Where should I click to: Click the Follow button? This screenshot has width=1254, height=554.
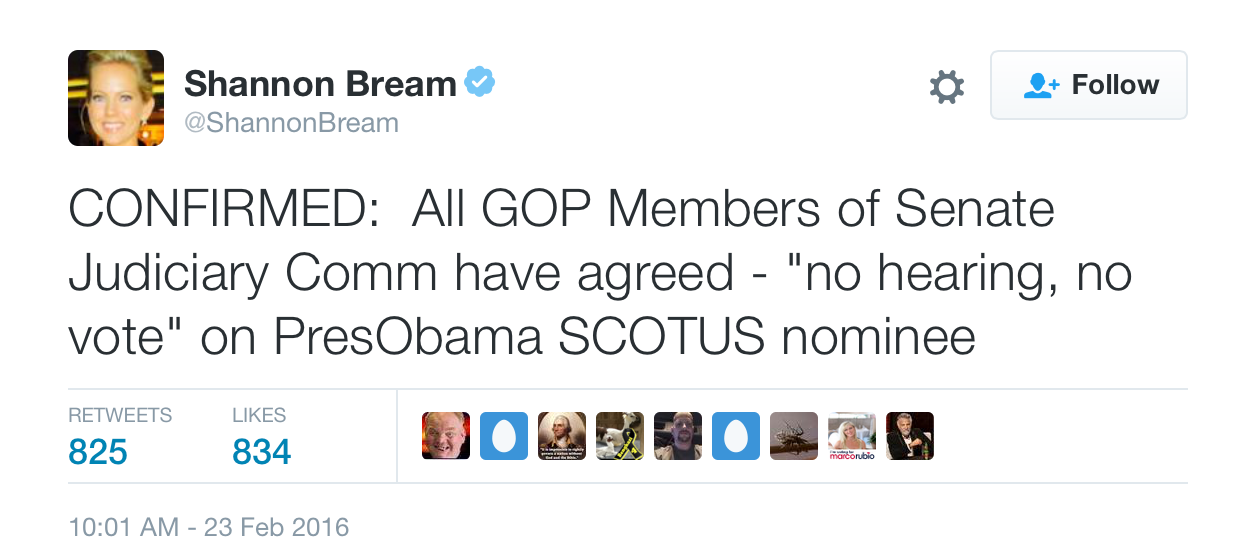coord(1088,85)
